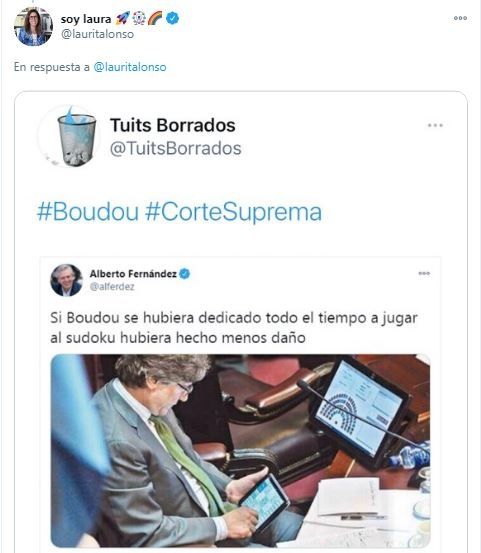Click the rainbow emoji in Laura's name
Screen dimensions: 481x553
point(155,18)
